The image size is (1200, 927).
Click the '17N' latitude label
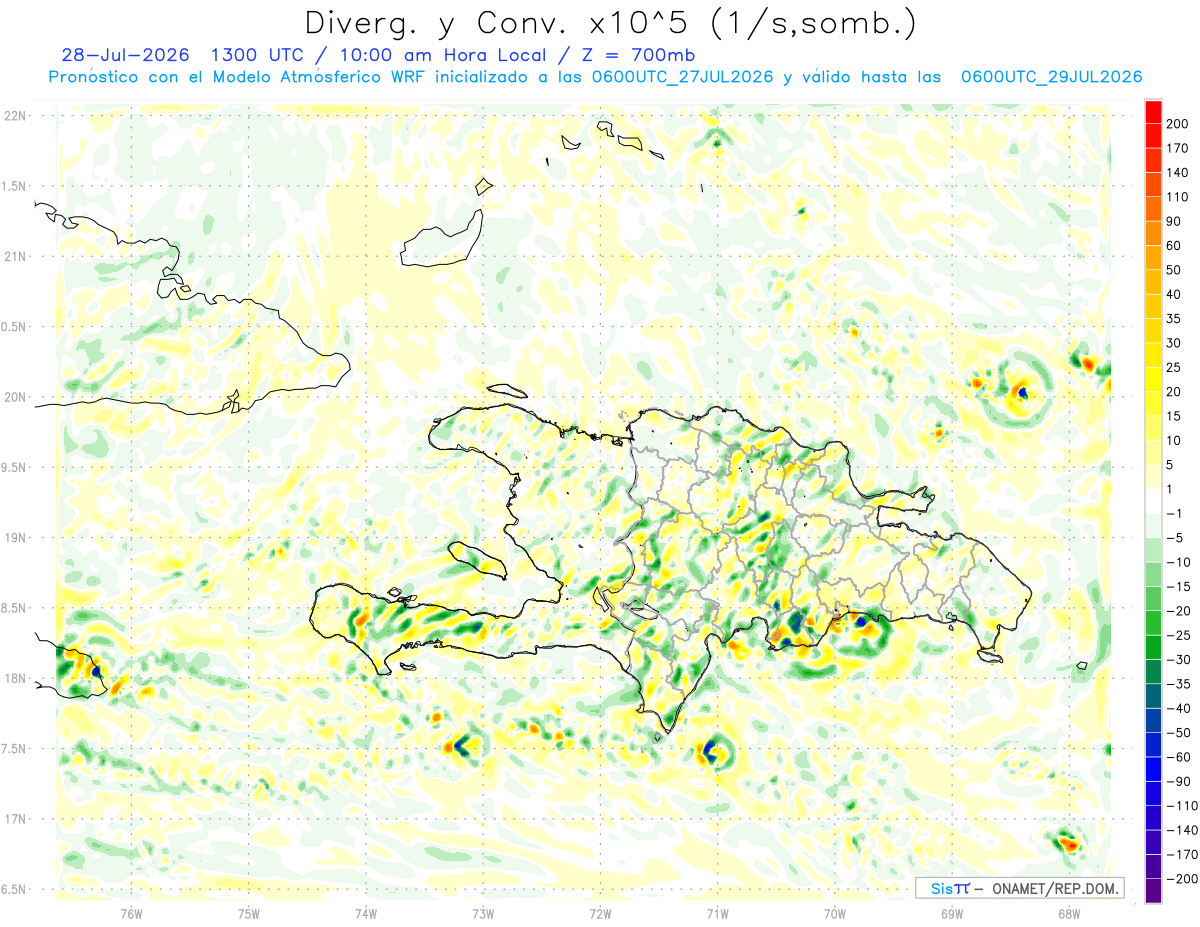coord(14,819)
